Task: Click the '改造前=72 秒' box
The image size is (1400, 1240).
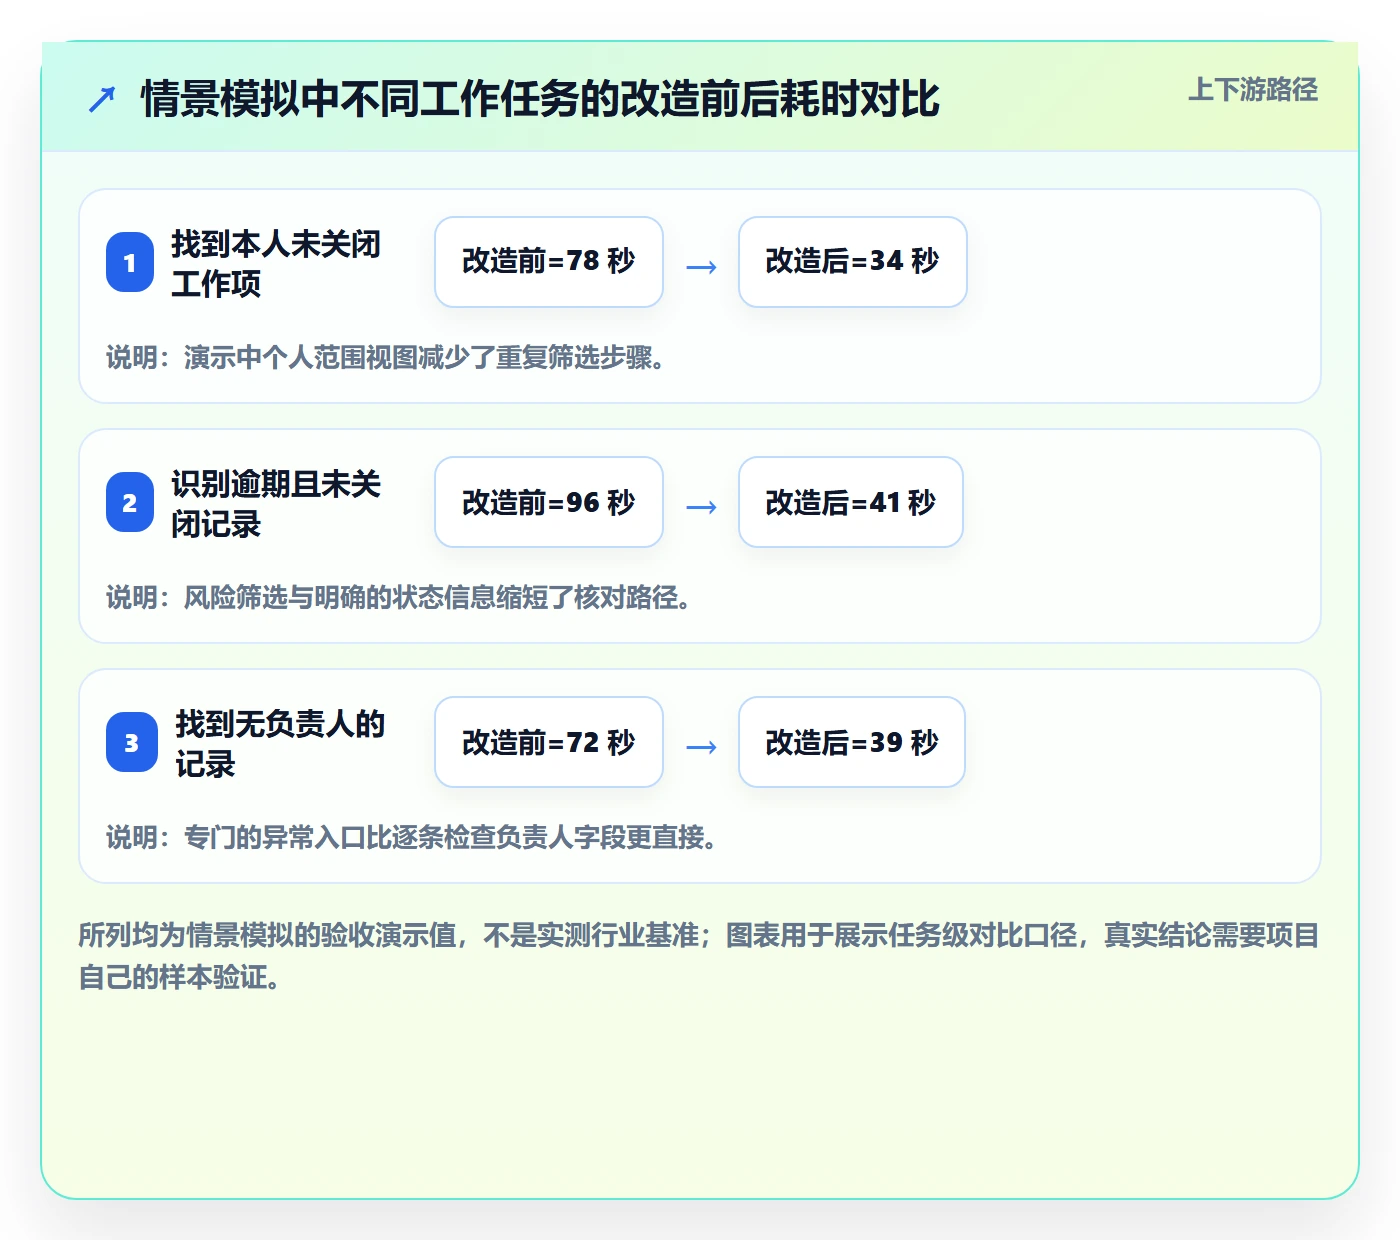Action: pyautogui.click(x=549, y=742)
